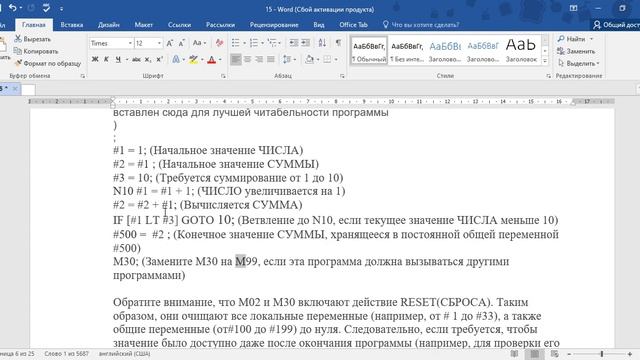The width and height of the screenshot is (640, 360).
Task: Open the Макет ribbon tab
Action: click(x=144, y=25)
